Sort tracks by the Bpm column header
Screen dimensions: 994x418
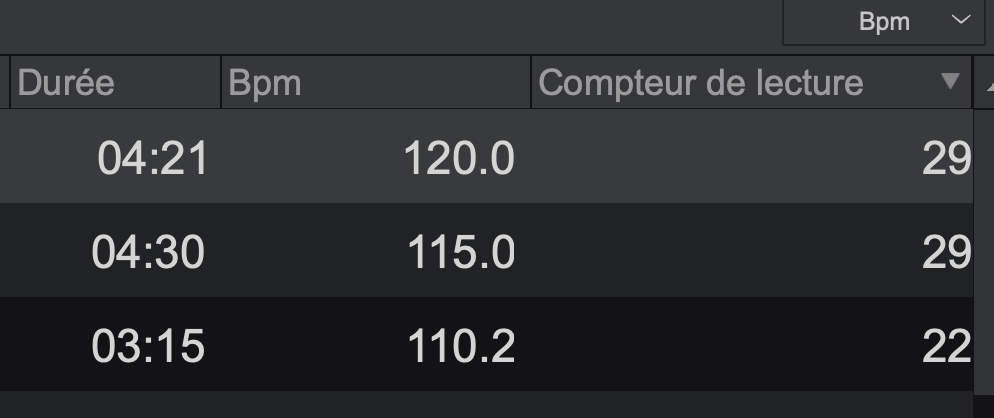(x=265, y=83)
